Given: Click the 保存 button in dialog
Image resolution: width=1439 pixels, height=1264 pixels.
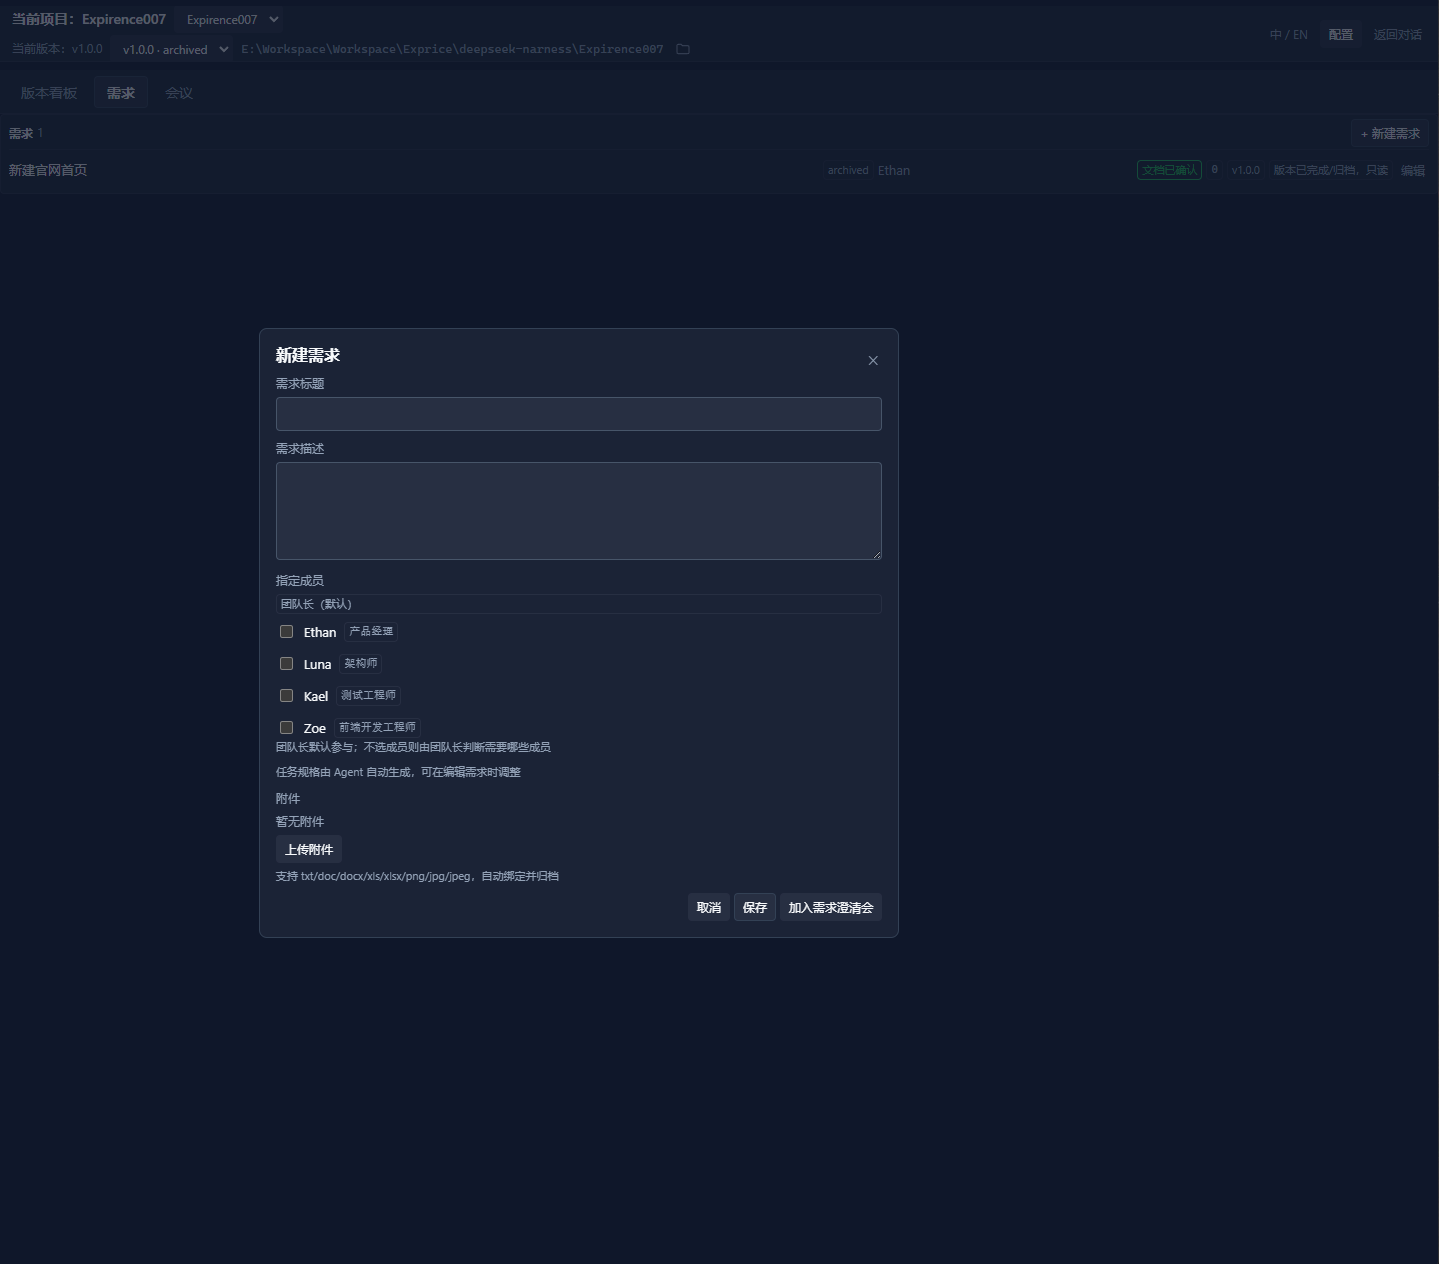Looking at the screenshot, I should pos(755,907).
